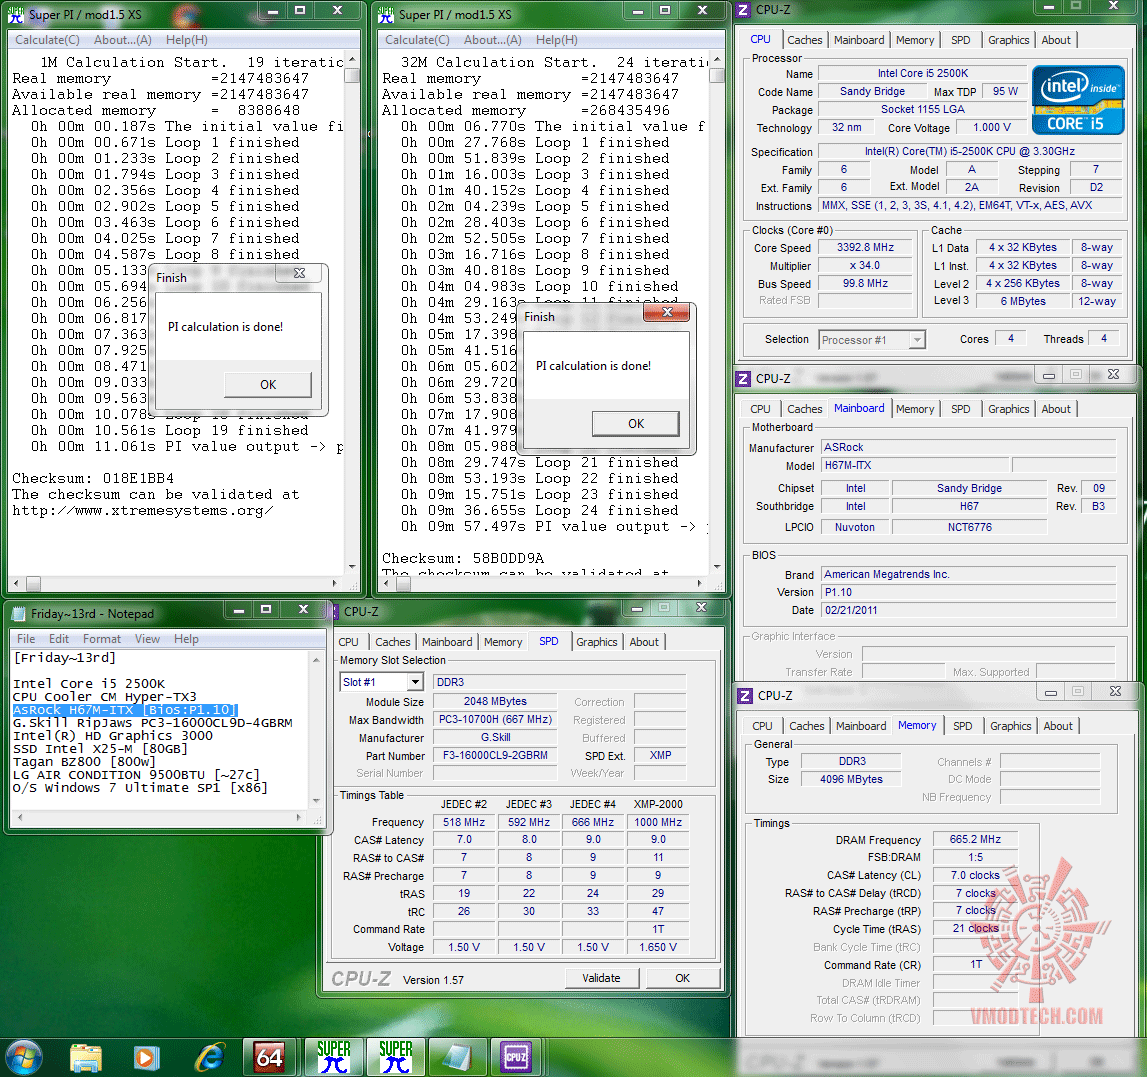Click OK button at bottom of CPU-Z SPD window
The width and height of the screenshot is (1147, 1077).
click(x=682, y=978)
